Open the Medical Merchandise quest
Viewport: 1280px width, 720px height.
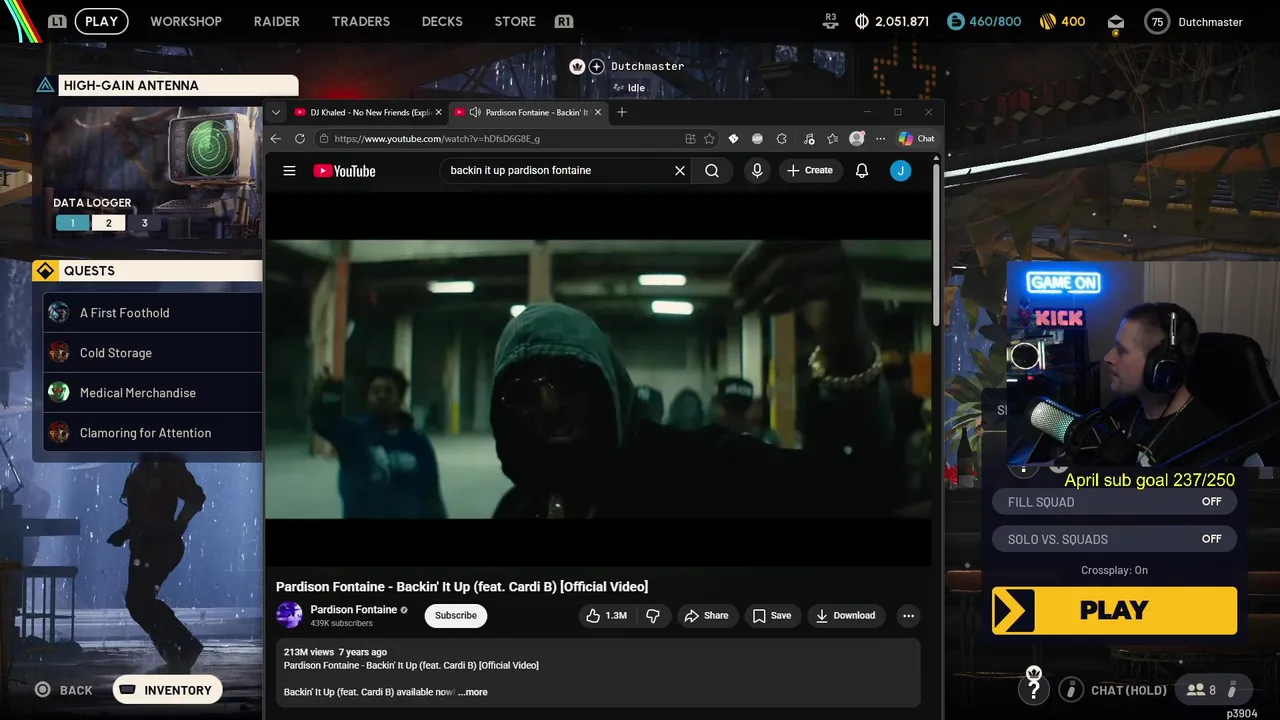[152, 393]
